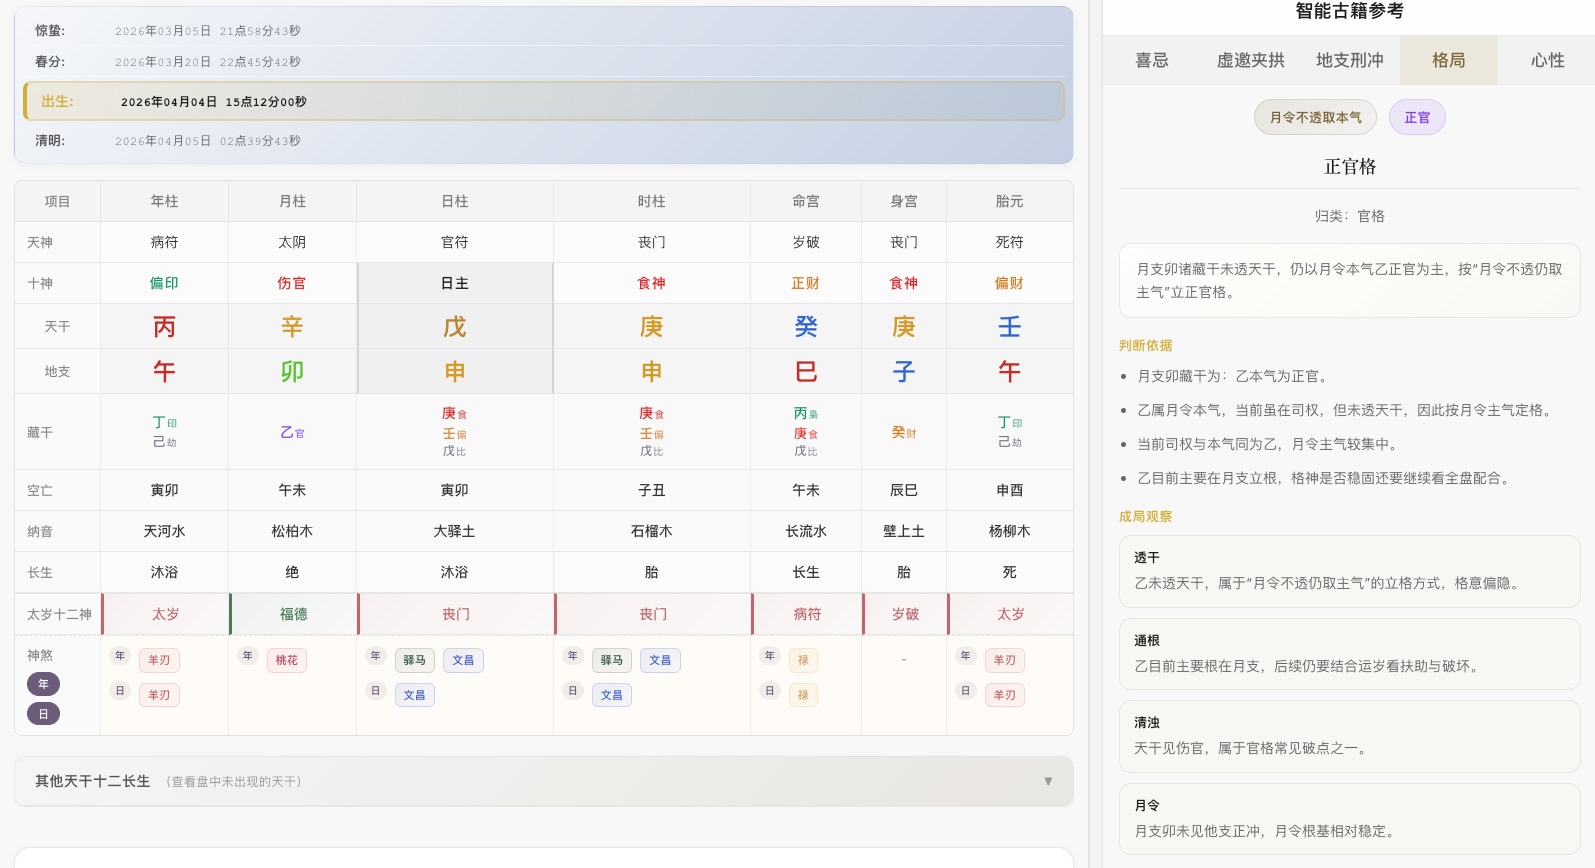
Task: Click the year-row 文昌 badge in 日柱 column
Action: (463, 660)
